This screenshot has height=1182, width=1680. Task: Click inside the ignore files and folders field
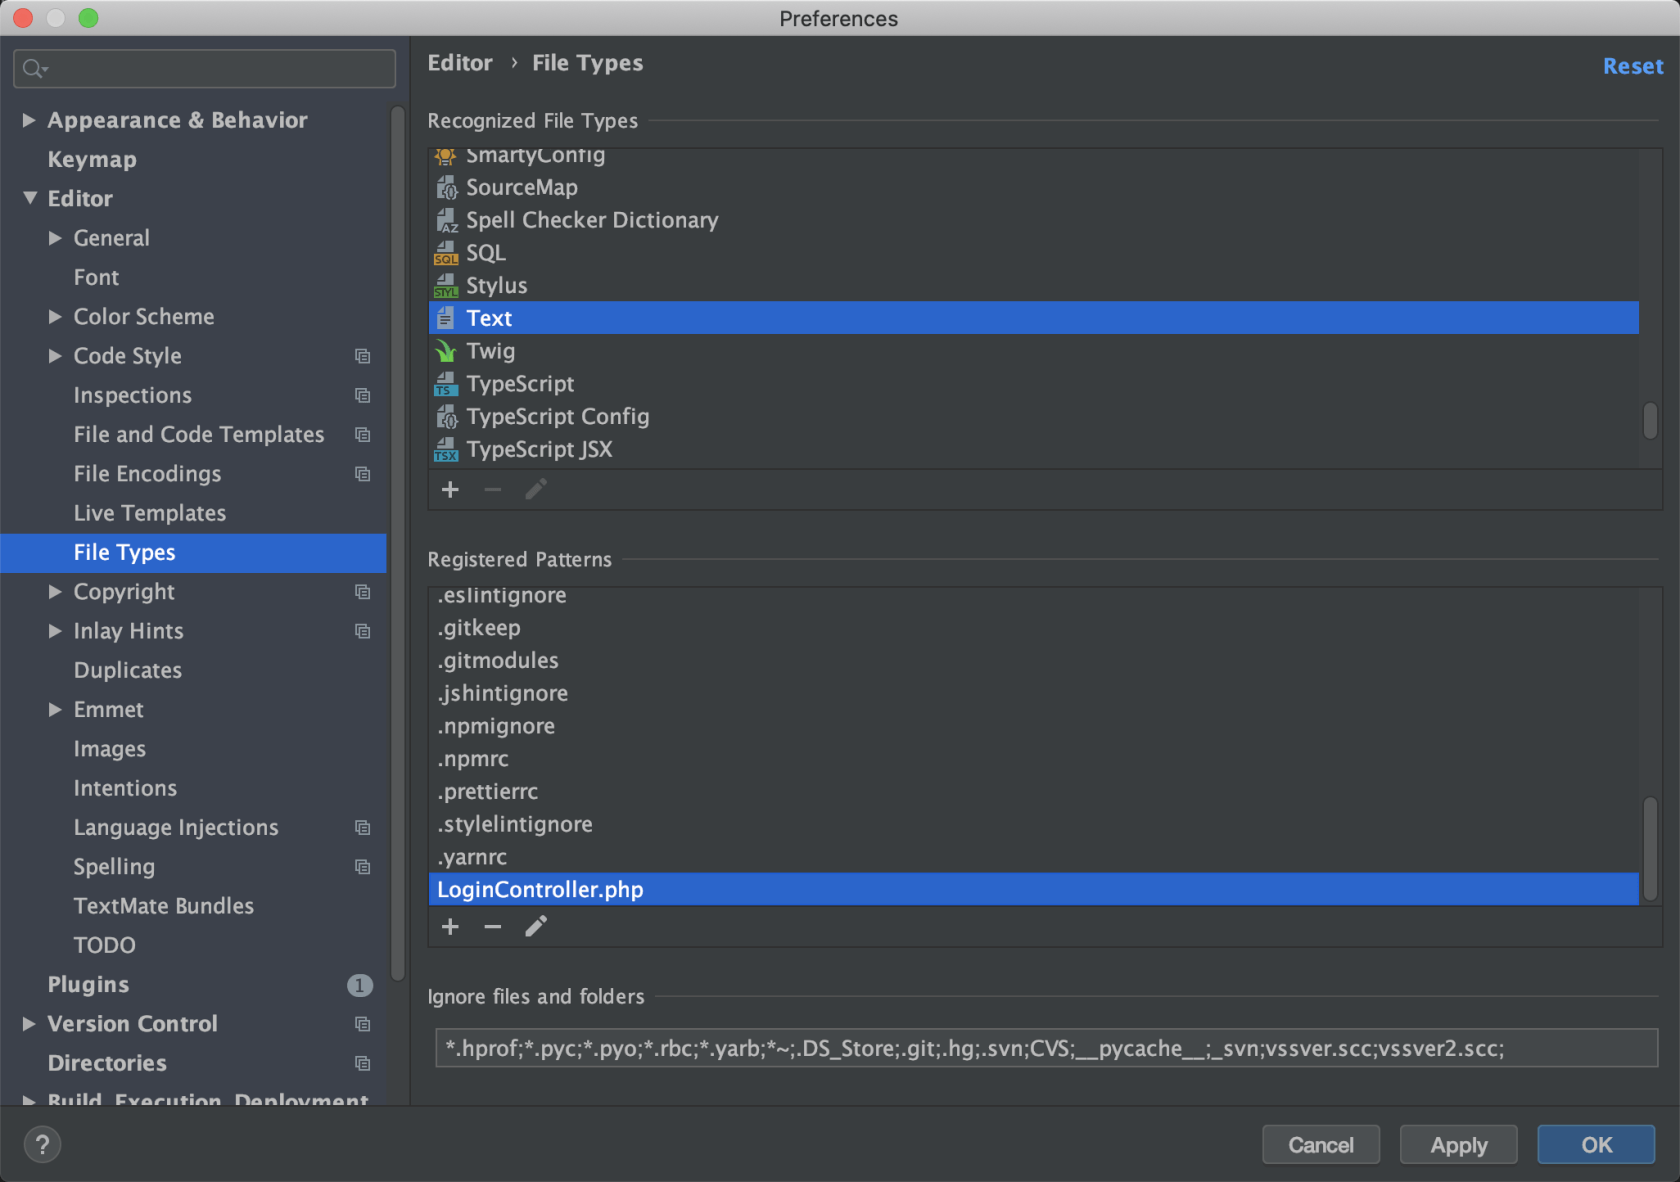click(x=1040, y=1048)
